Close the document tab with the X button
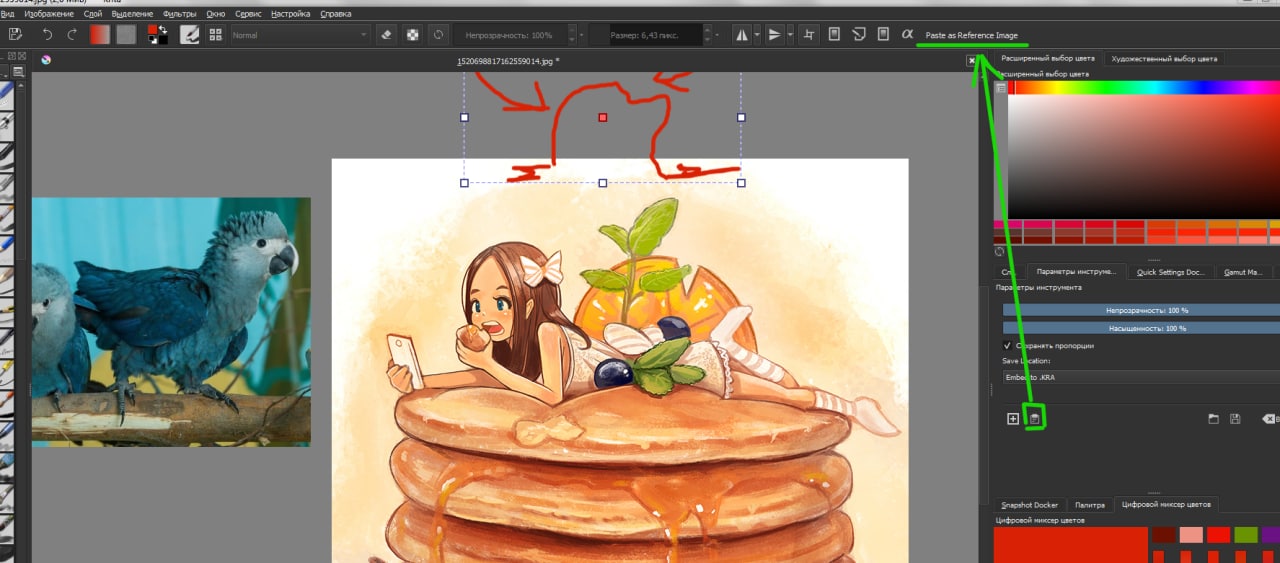Screen dimensions: 1280x563 pos(971,61)
